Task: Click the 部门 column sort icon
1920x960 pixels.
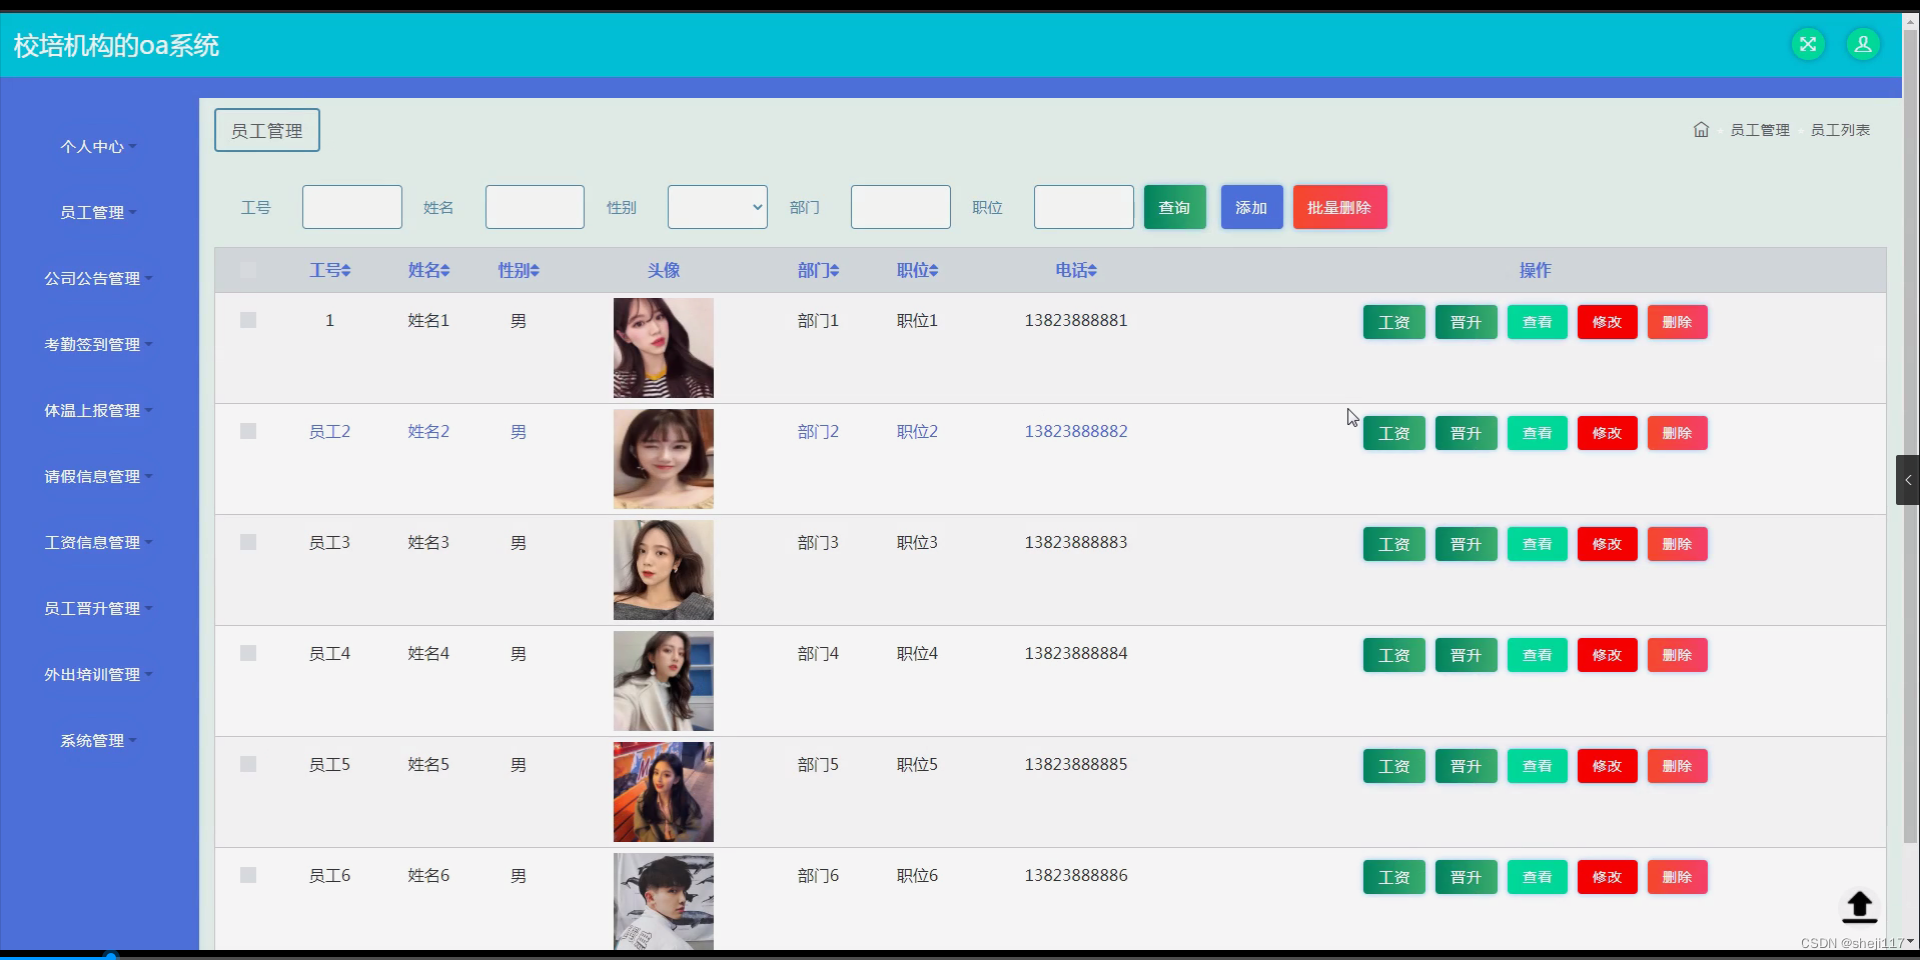Action: pos(835,270)
